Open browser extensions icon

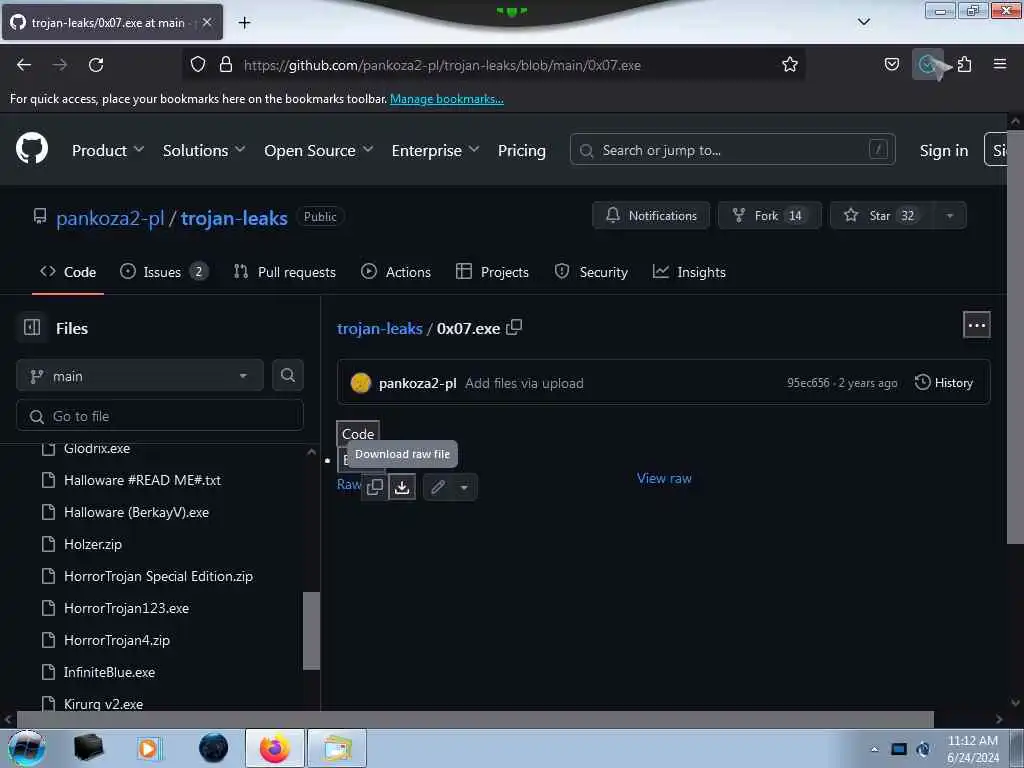click(x=965, y=64)
